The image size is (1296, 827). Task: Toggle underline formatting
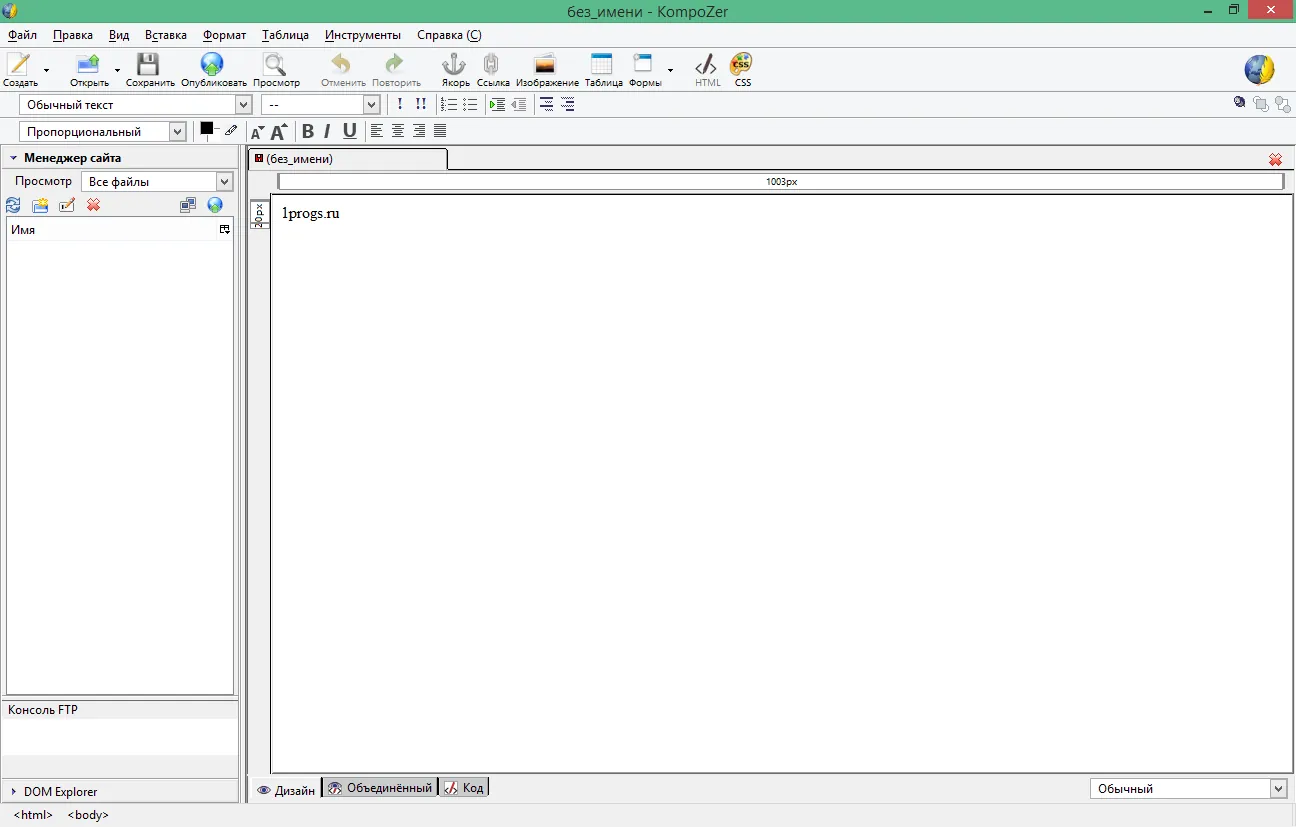349,131
